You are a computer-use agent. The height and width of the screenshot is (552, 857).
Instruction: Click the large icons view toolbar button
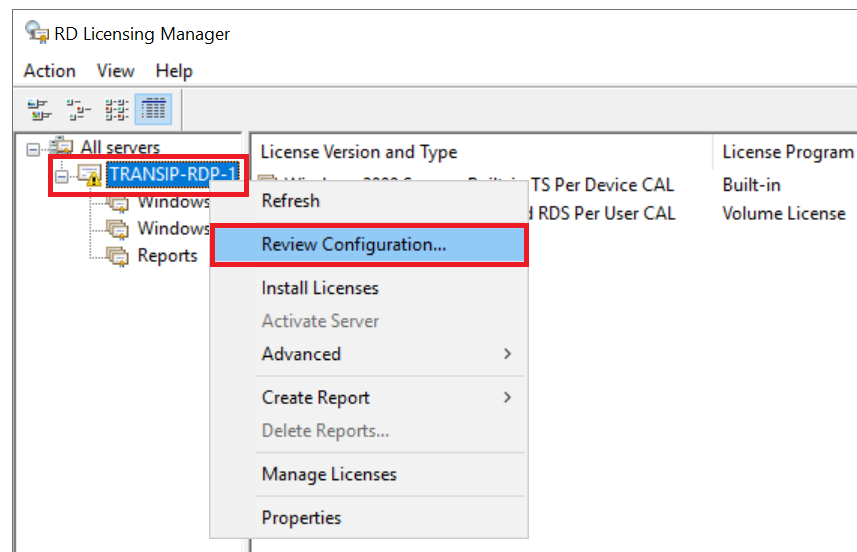pos(39,109)
